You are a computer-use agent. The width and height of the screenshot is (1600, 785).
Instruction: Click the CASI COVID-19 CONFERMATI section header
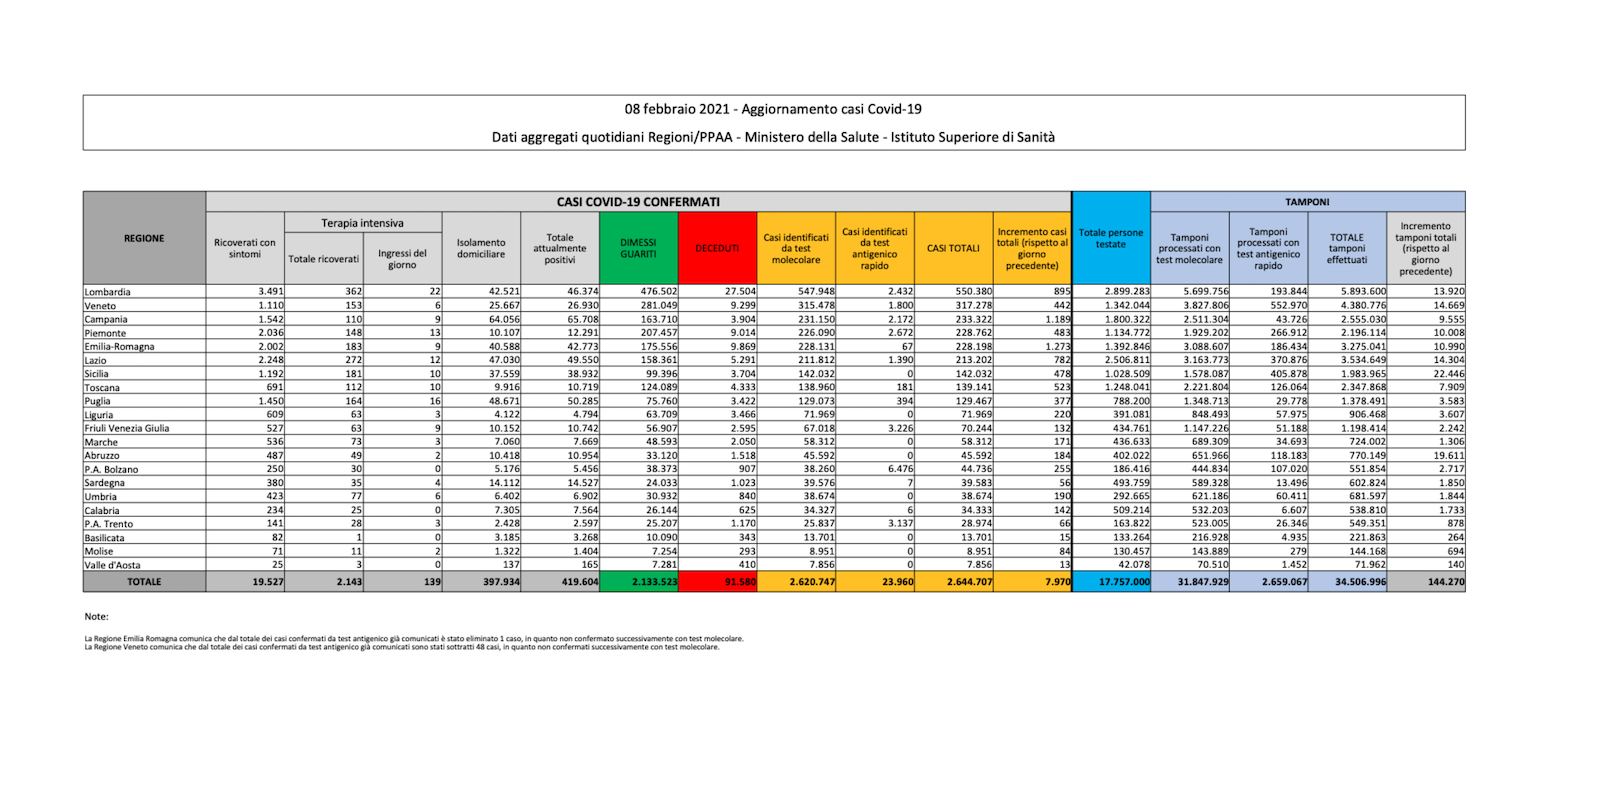click(638, 202)
